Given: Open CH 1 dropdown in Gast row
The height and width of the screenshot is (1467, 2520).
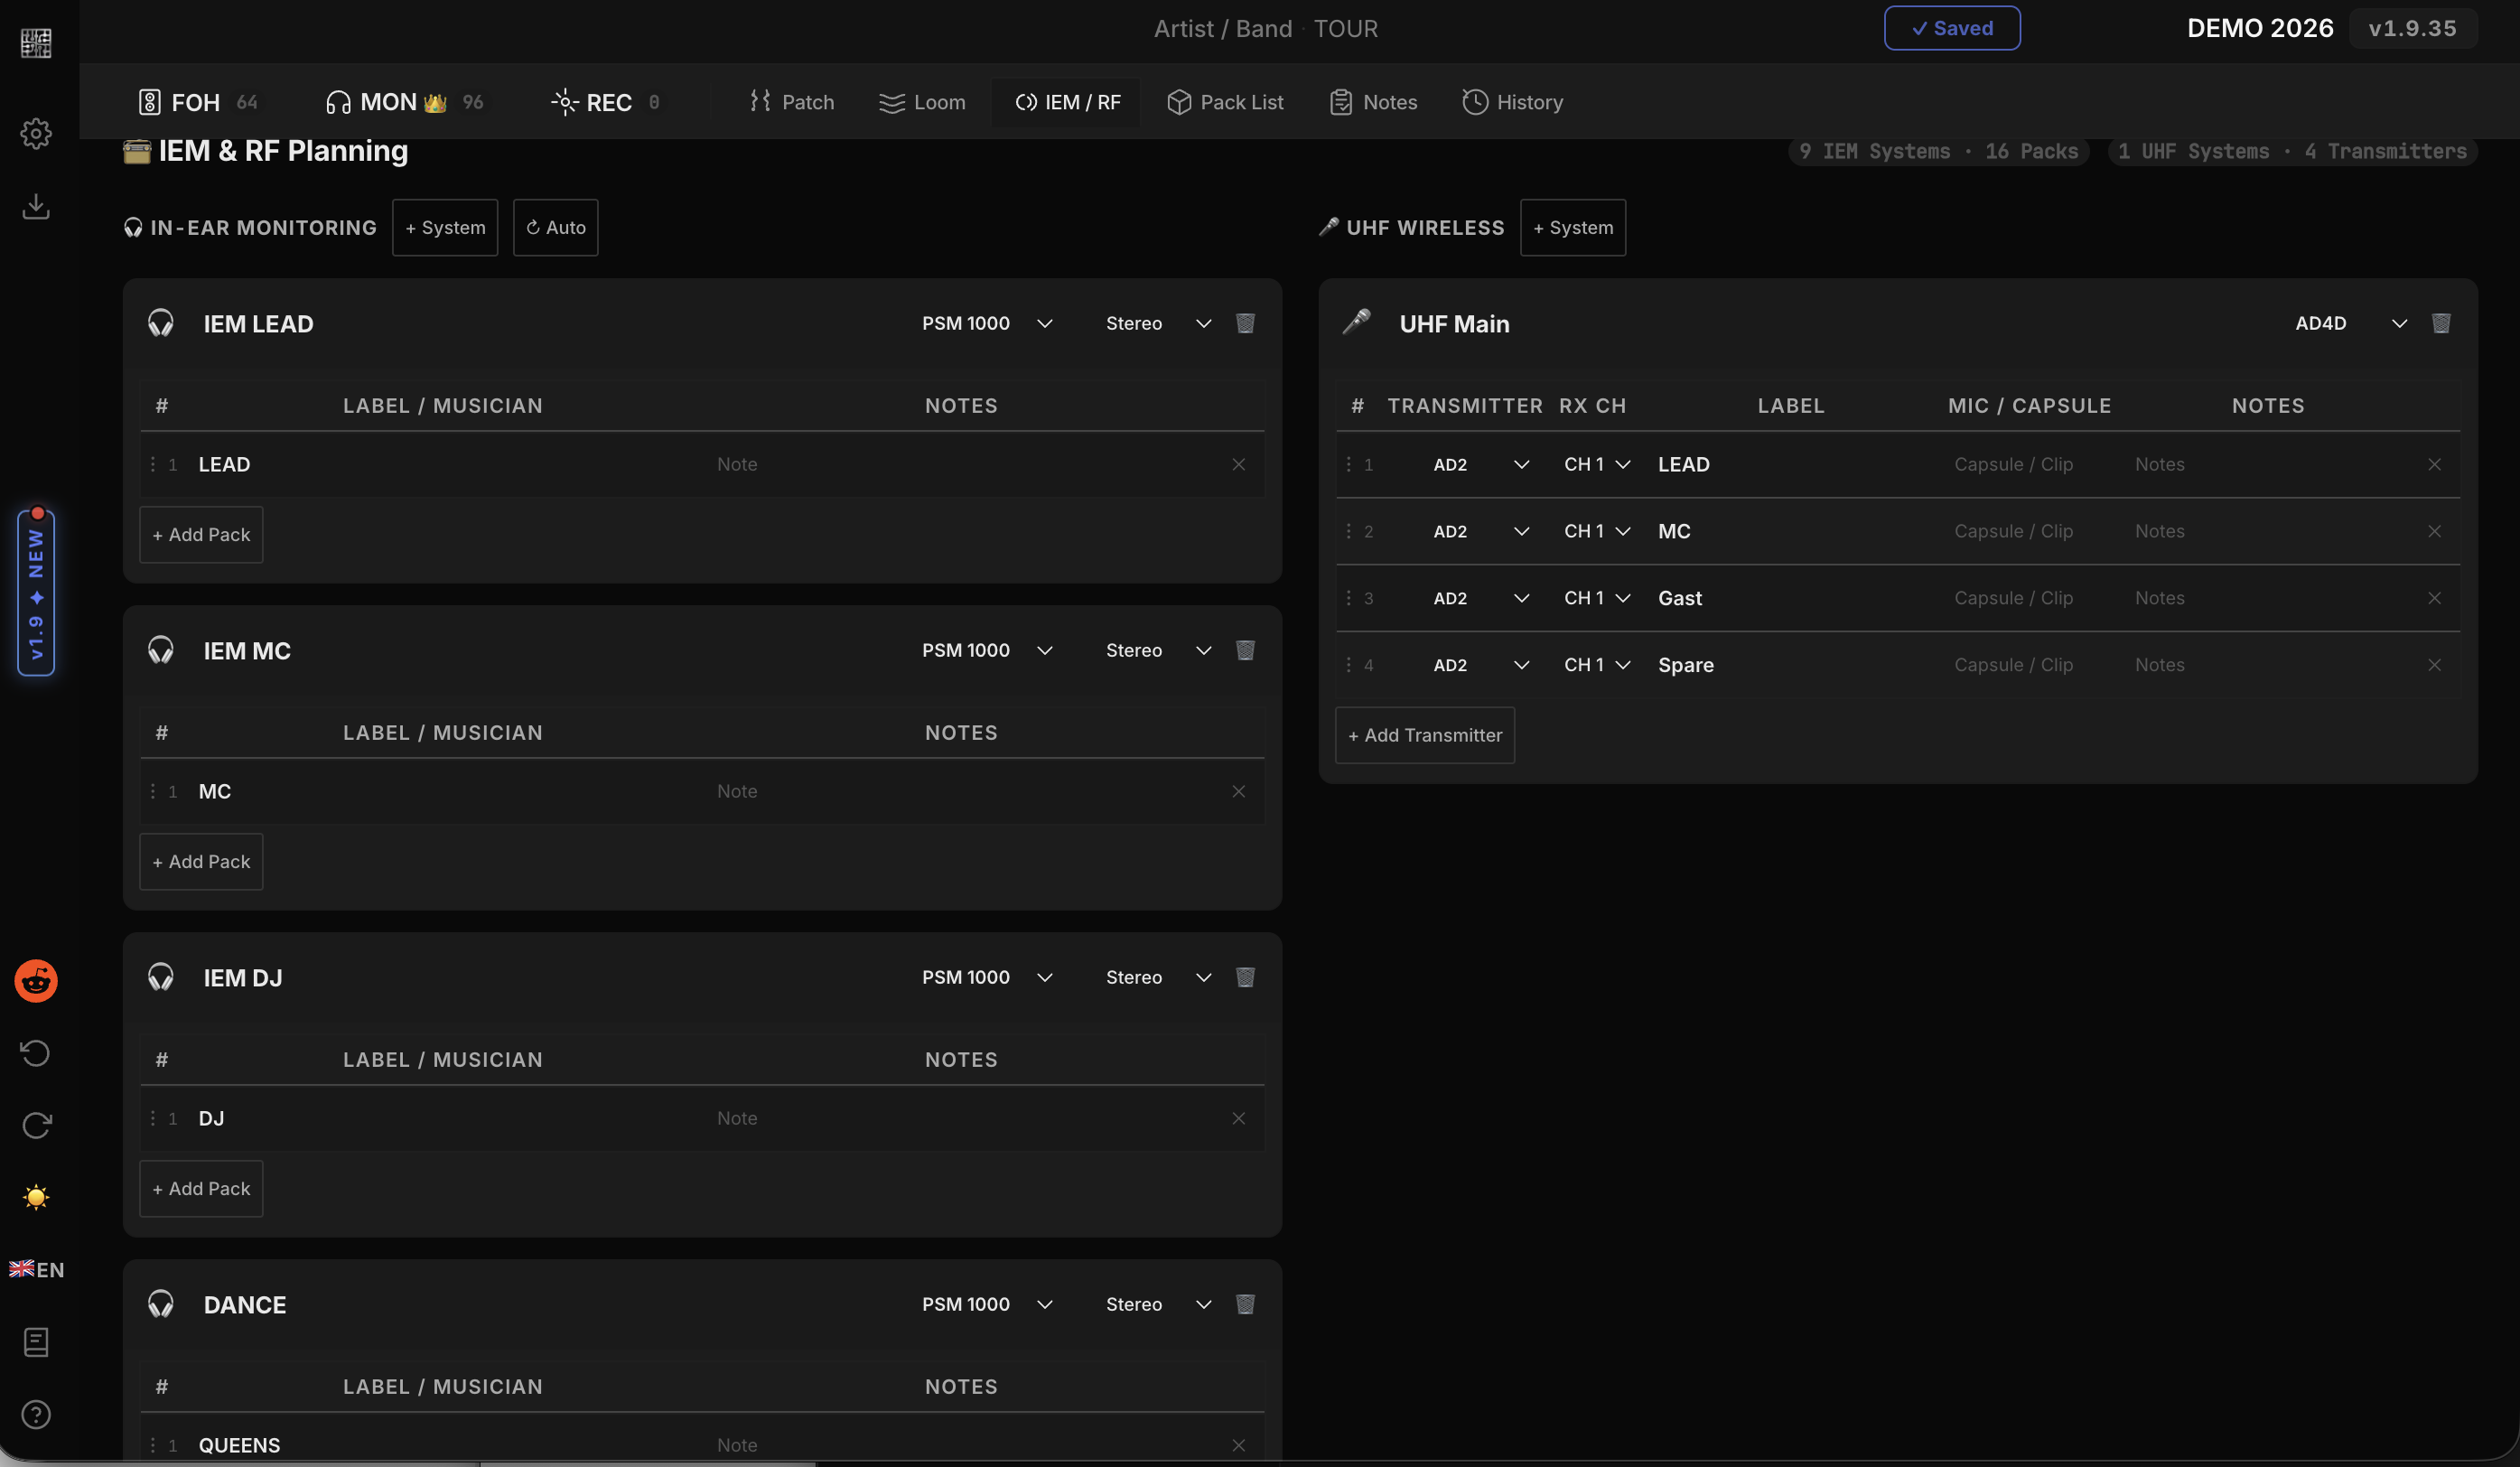Looking at the screenshot, I should click(x=1597, y=598).
